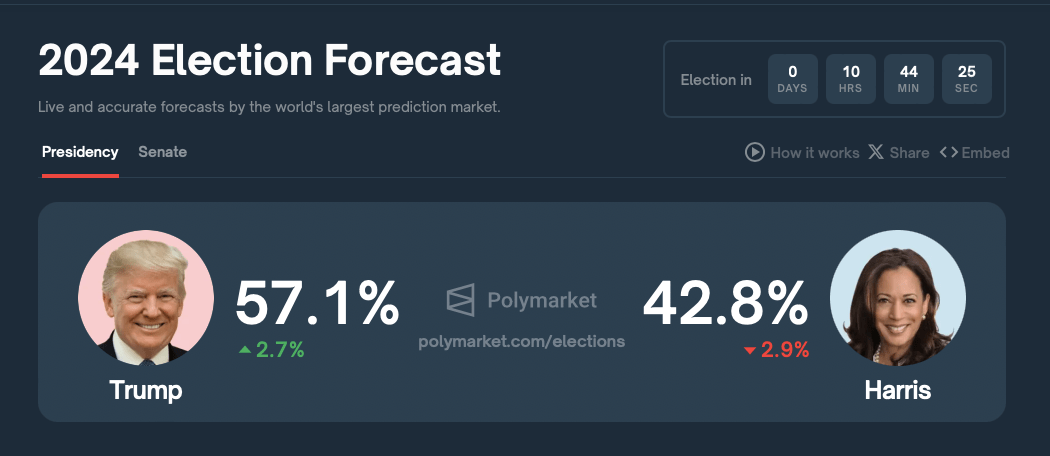
Task: Click the green up arrow under 57.1%
Action: 245,350
